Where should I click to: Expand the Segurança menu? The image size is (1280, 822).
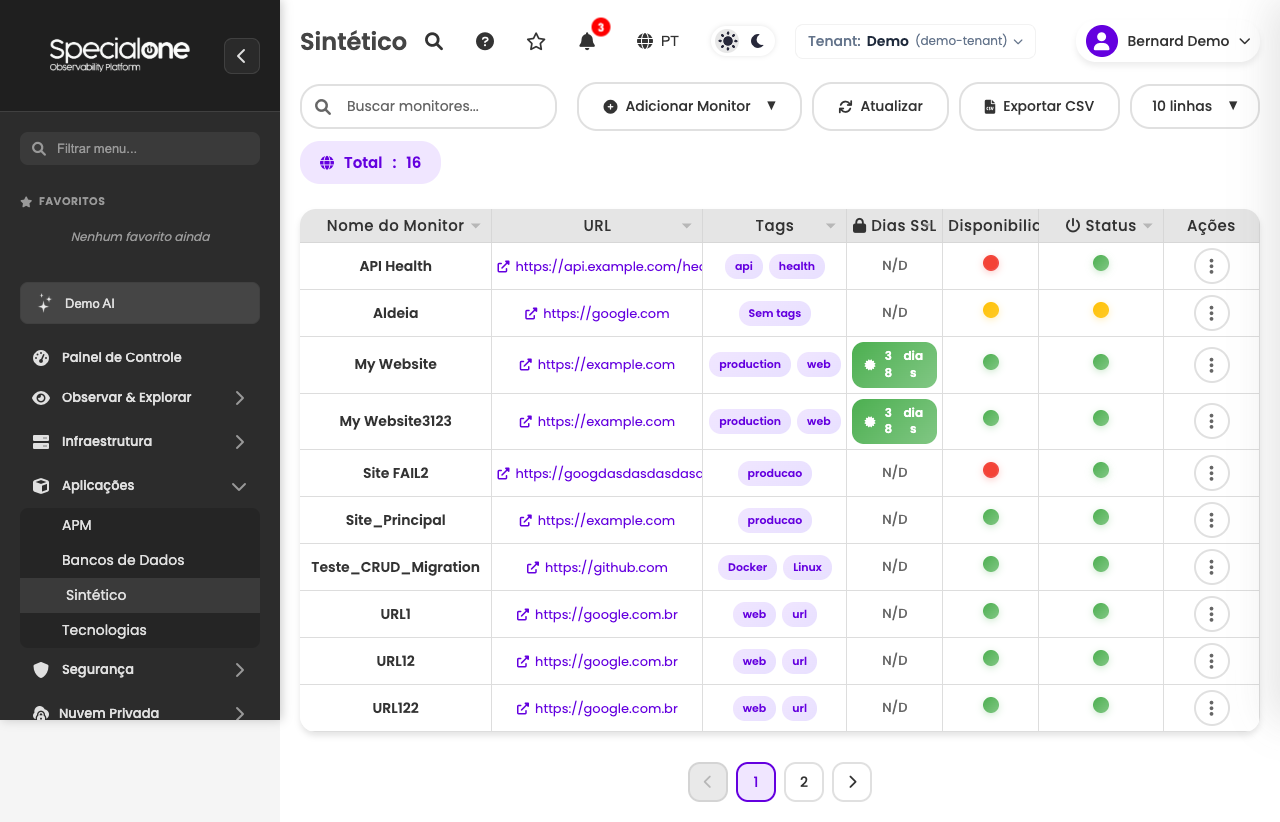click(140, 669)
